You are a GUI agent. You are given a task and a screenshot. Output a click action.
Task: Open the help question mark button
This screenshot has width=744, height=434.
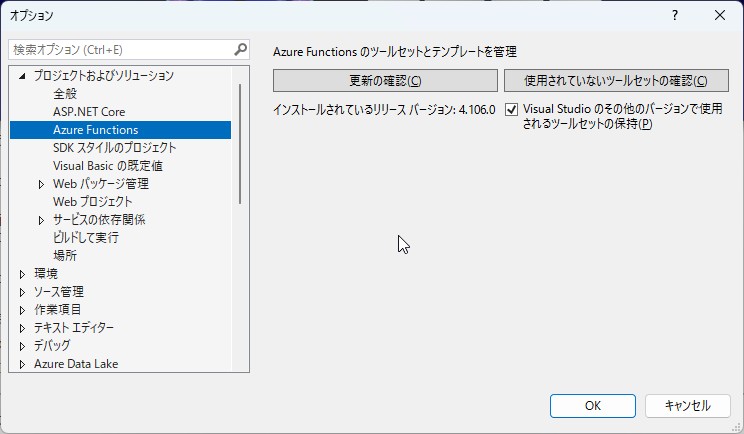click(675, 15)
